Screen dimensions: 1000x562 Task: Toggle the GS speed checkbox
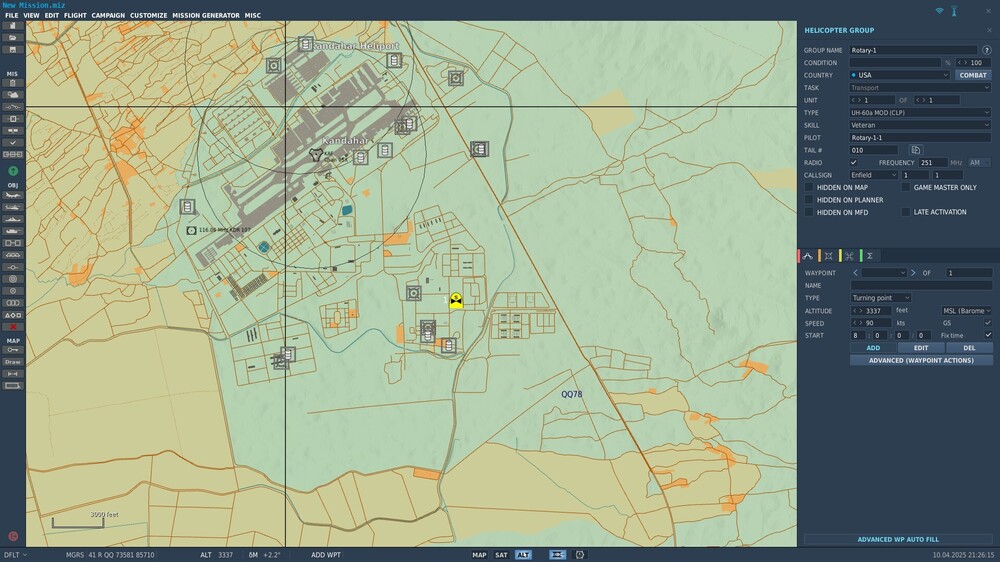click(988, 323)
